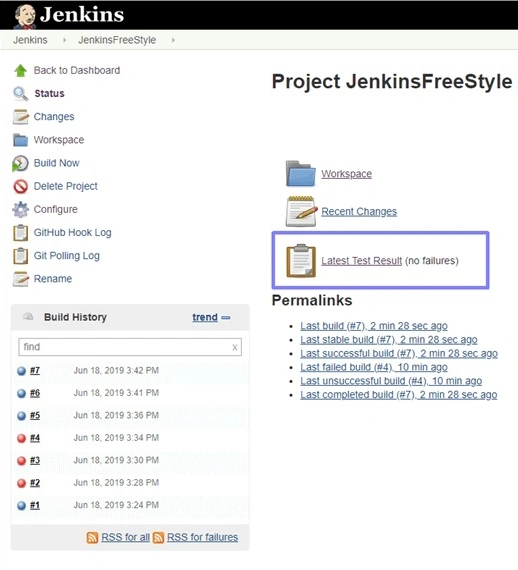Image resolution: width=518 pixels, height=570 pixels.
Task: Expand the Jenkins breadcrumb arrow
Action: click(x=64, y=40)
